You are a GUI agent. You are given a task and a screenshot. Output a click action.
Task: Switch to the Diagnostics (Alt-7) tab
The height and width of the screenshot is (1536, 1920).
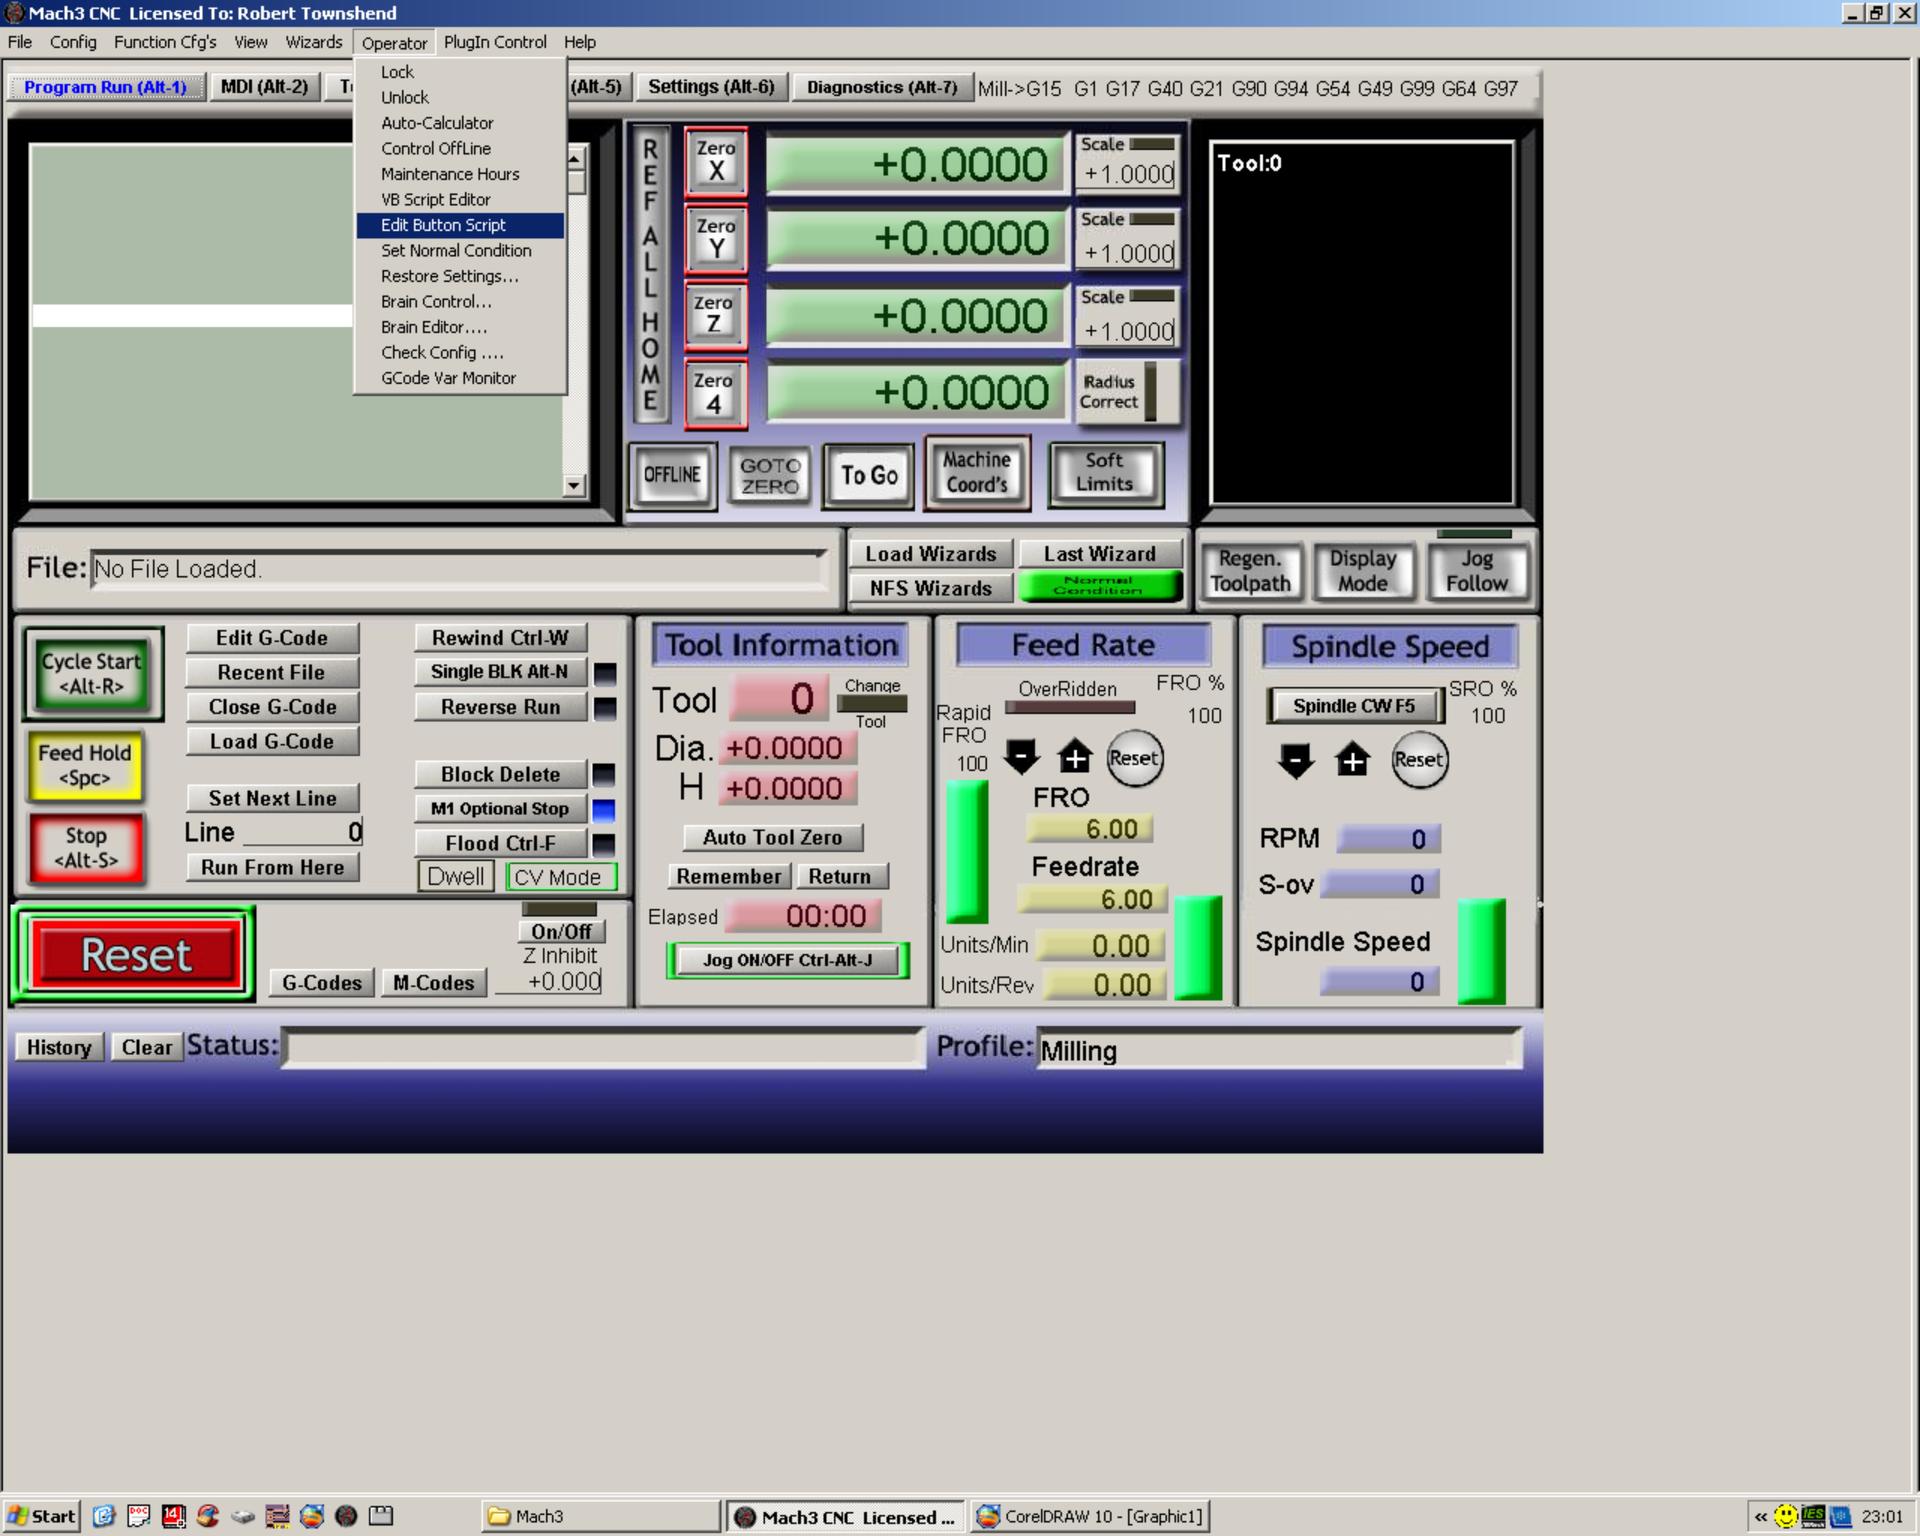point(881,87)
